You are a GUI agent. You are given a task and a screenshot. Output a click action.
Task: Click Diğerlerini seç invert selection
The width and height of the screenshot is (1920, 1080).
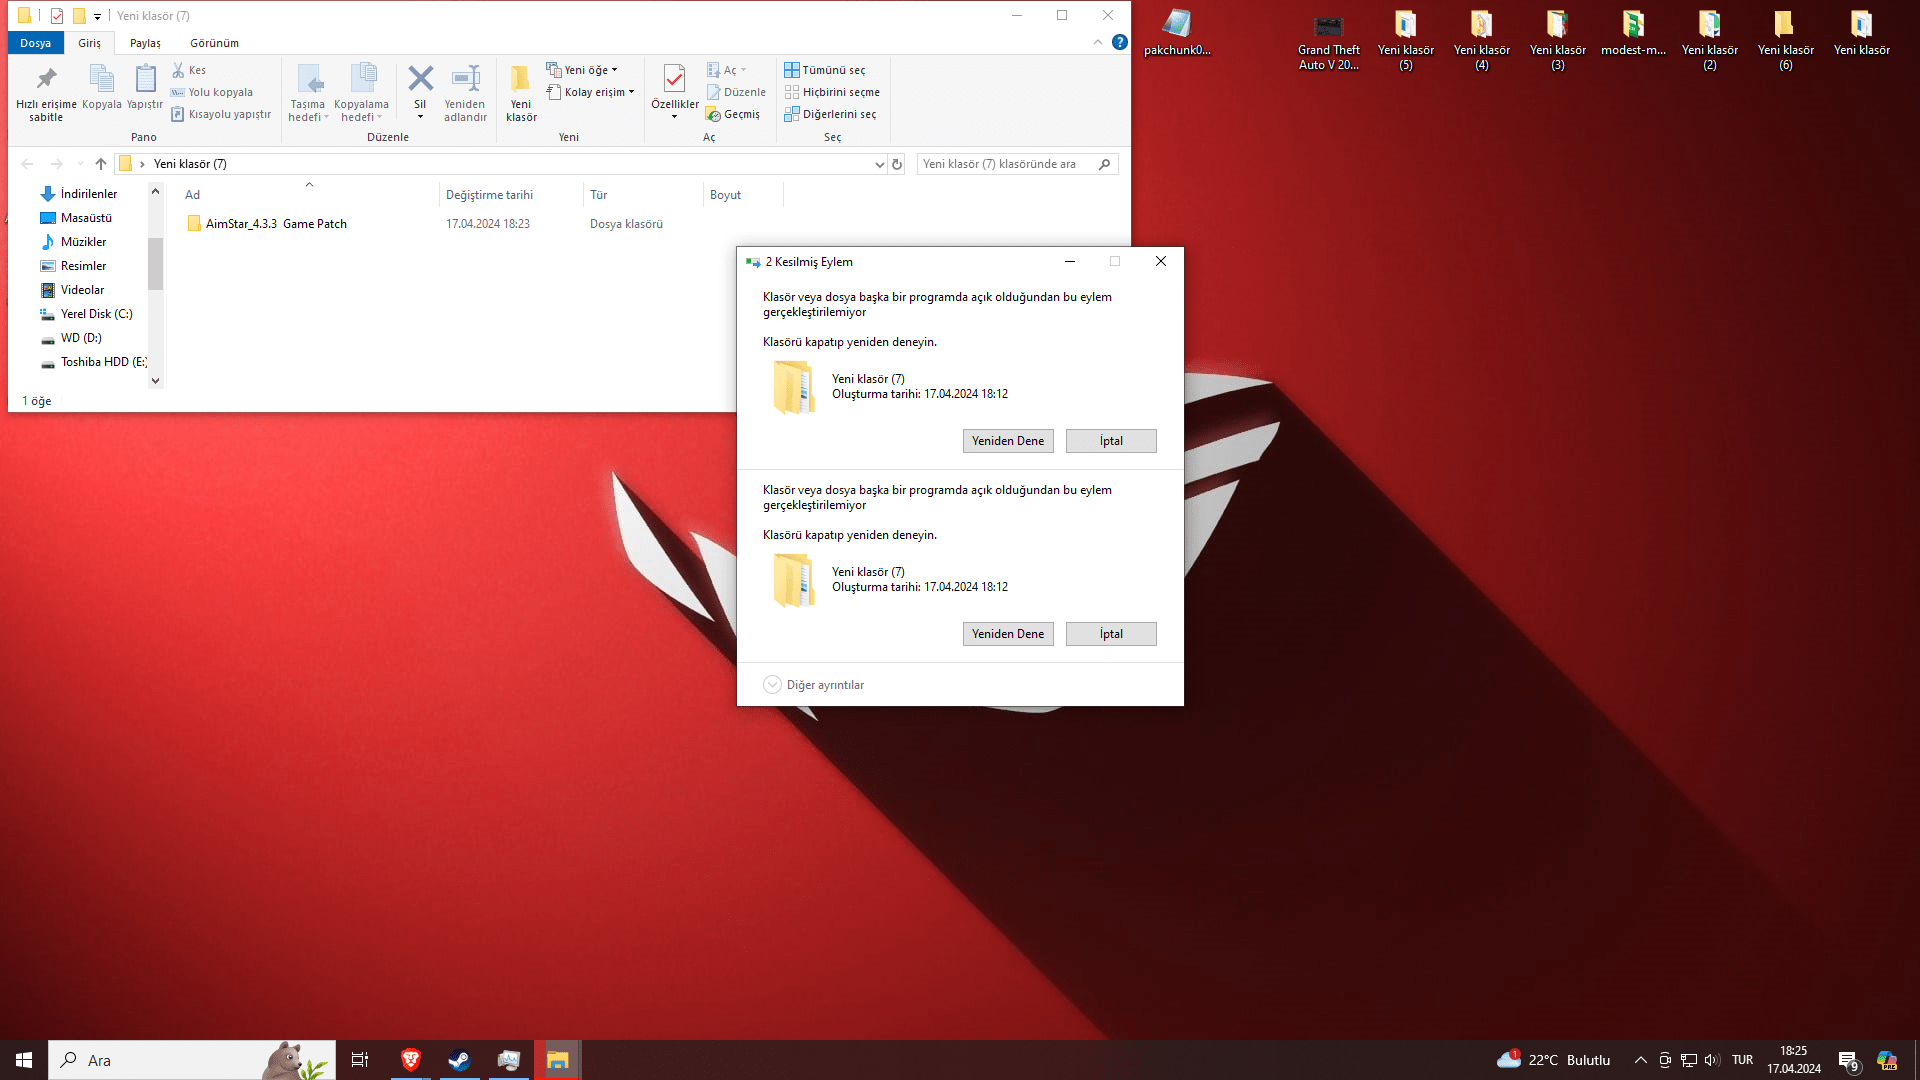pos(830,114)
